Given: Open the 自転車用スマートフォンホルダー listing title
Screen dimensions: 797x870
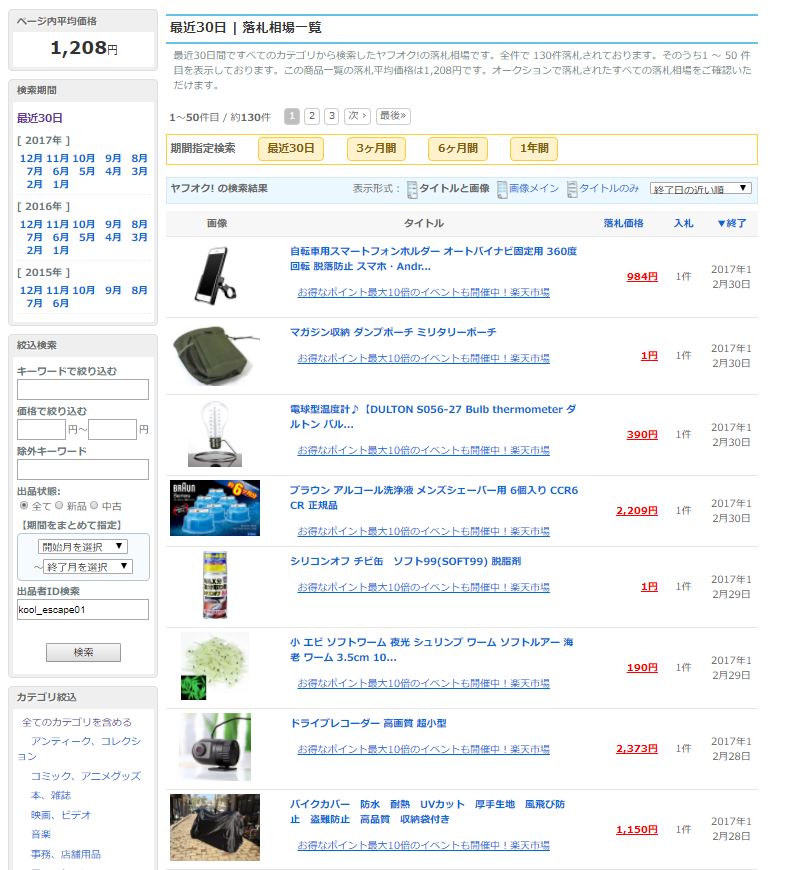Looking at the screenshot, I should click(433, 259).
